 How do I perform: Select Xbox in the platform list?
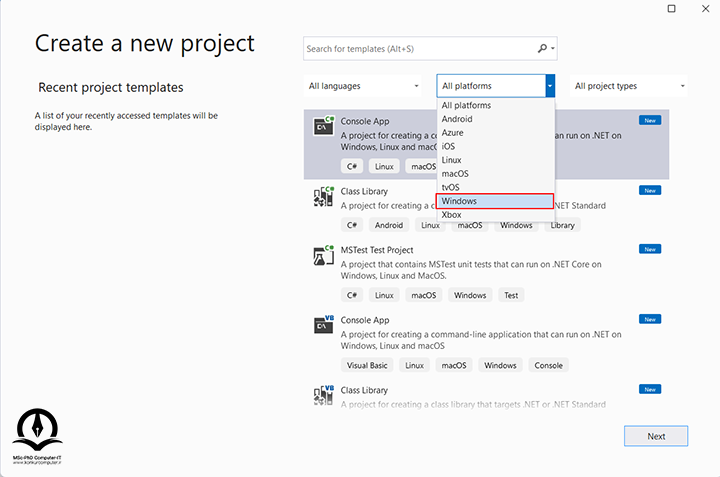pyautogui.click(x=495, y=214)
